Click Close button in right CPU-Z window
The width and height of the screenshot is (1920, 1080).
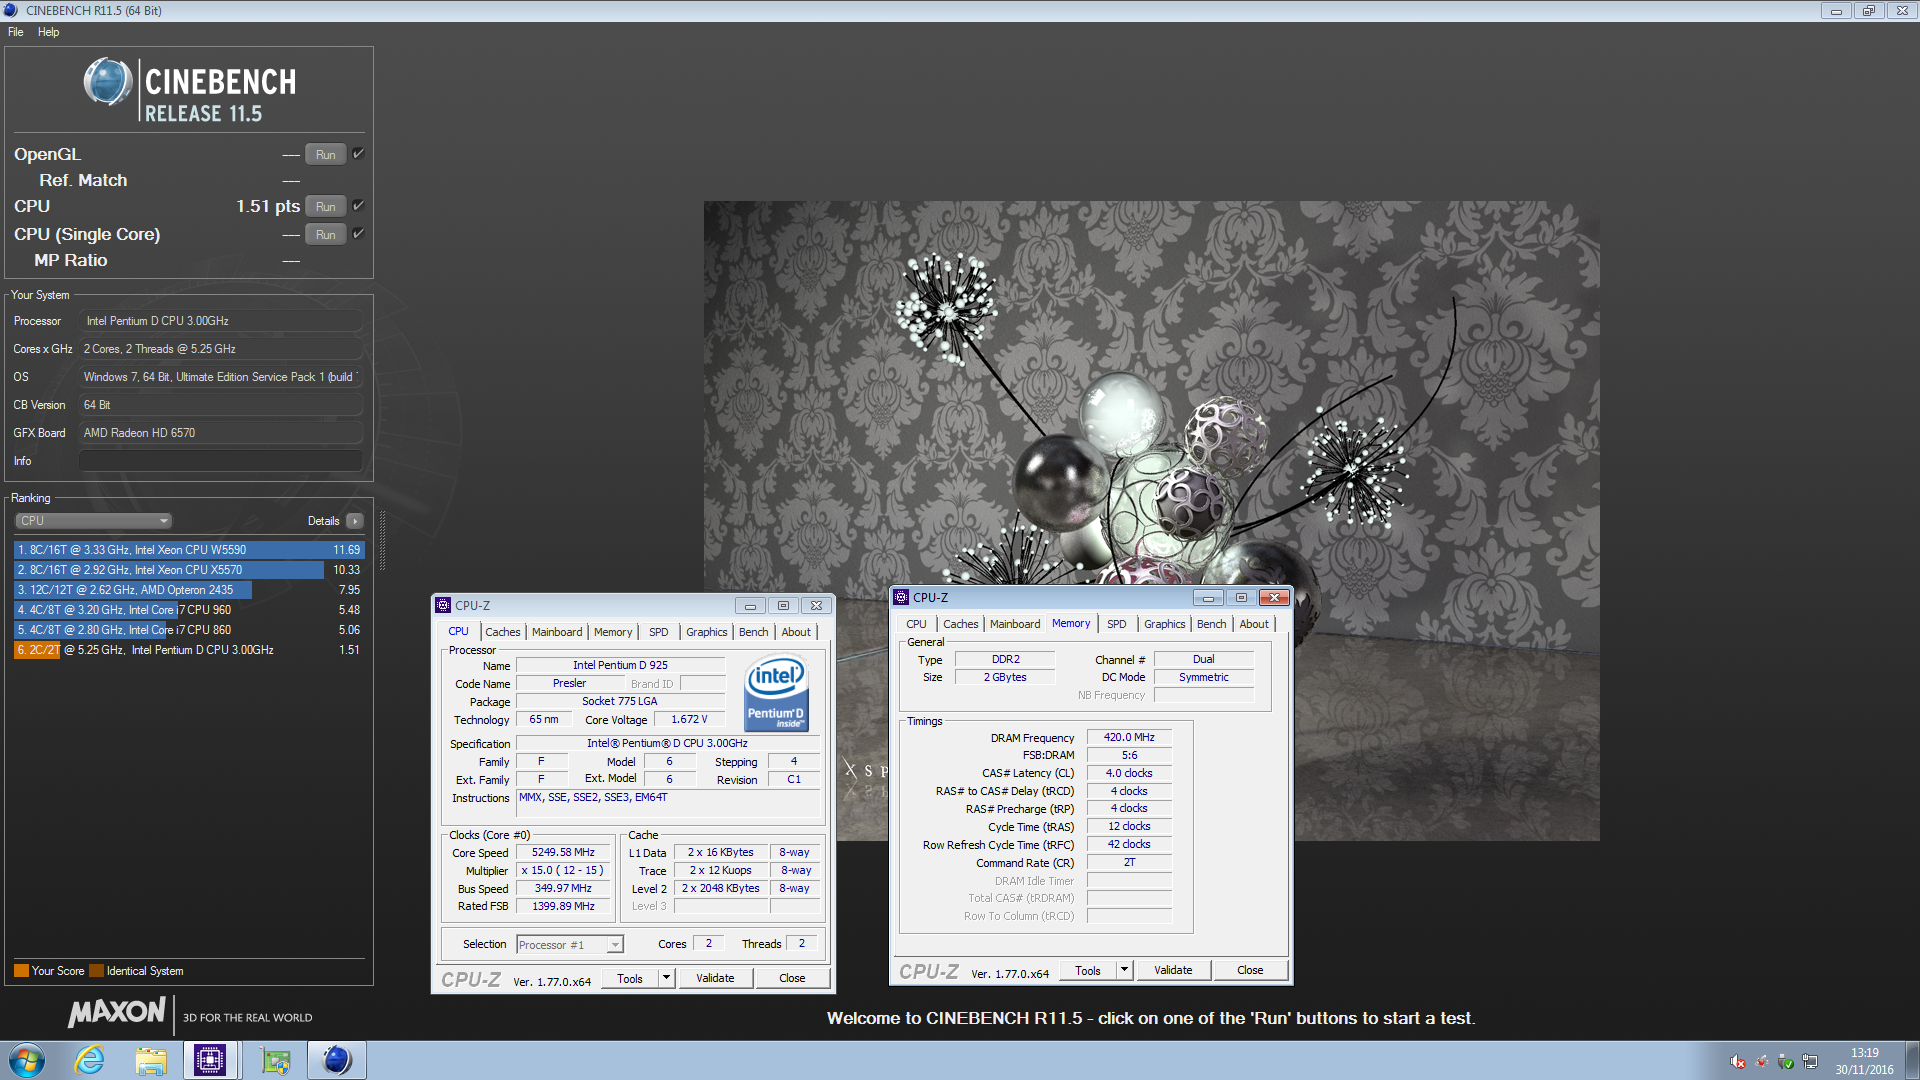click(1250, 971)
